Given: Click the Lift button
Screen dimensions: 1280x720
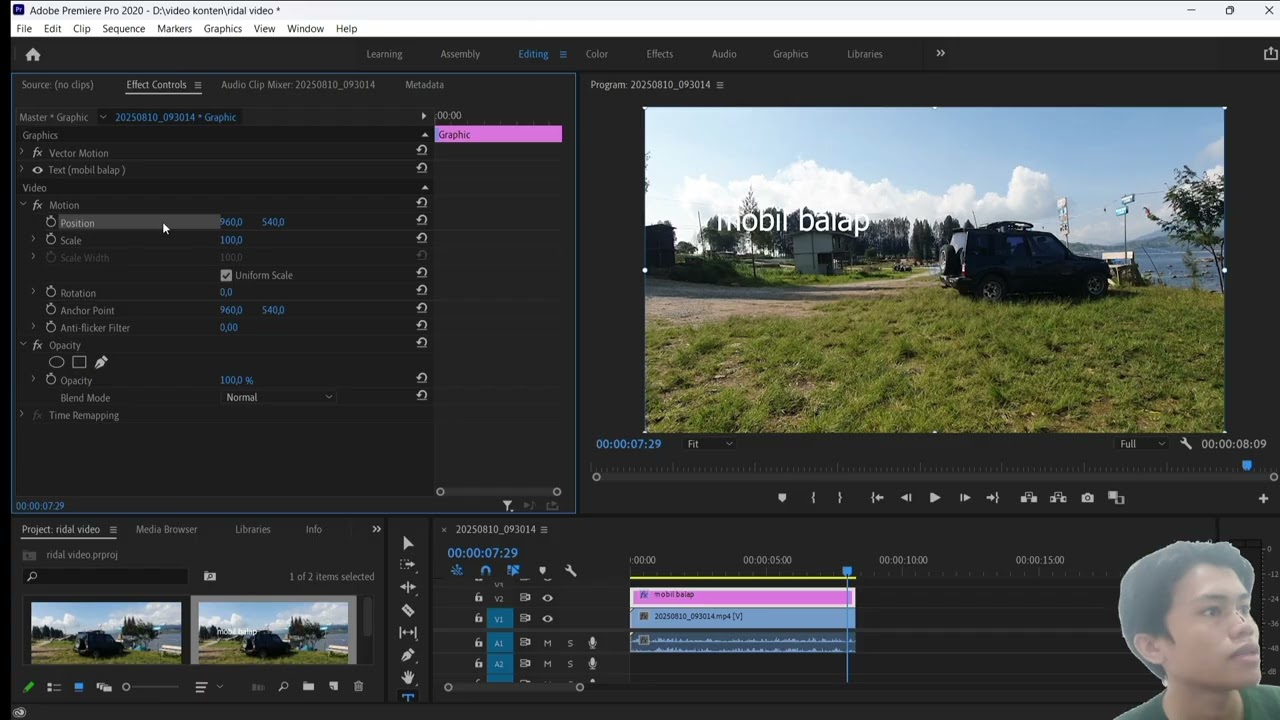Looking at the screenshot, I should (x=1028, y=498).
